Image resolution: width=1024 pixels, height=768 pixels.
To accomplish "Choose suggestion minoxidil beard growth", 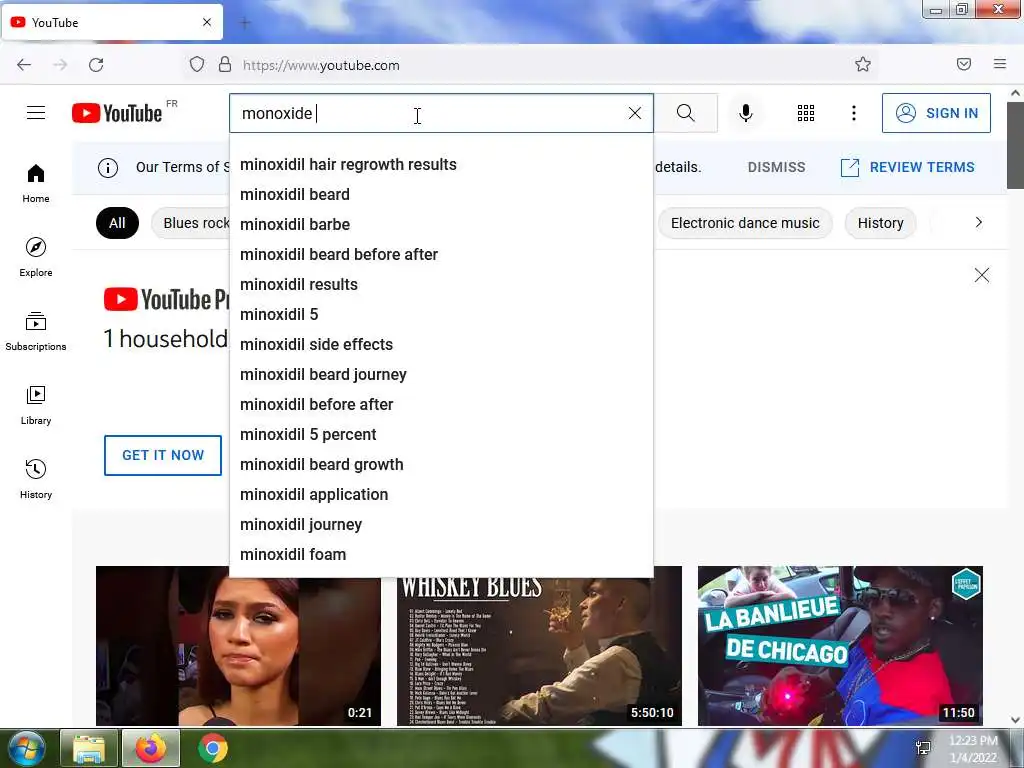I will coord(441,465).
